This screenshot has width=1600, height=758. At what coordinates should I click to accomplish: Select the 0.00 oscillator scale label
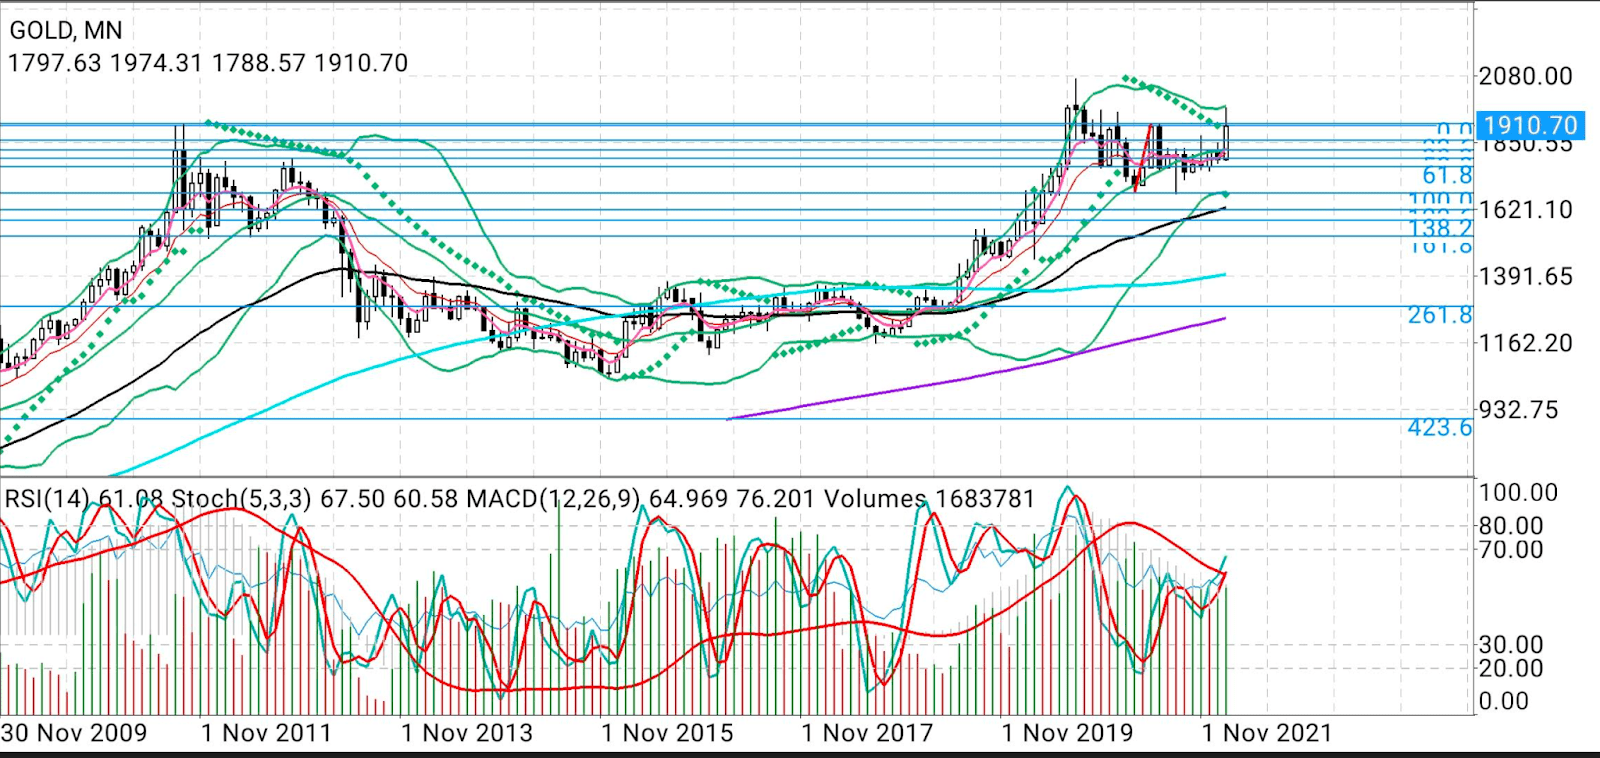(1504, 701)
